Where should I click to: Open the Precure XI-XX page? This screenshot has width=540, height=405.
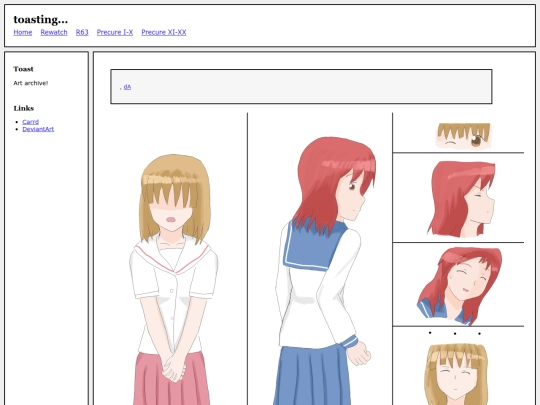(x=164, y=32)
